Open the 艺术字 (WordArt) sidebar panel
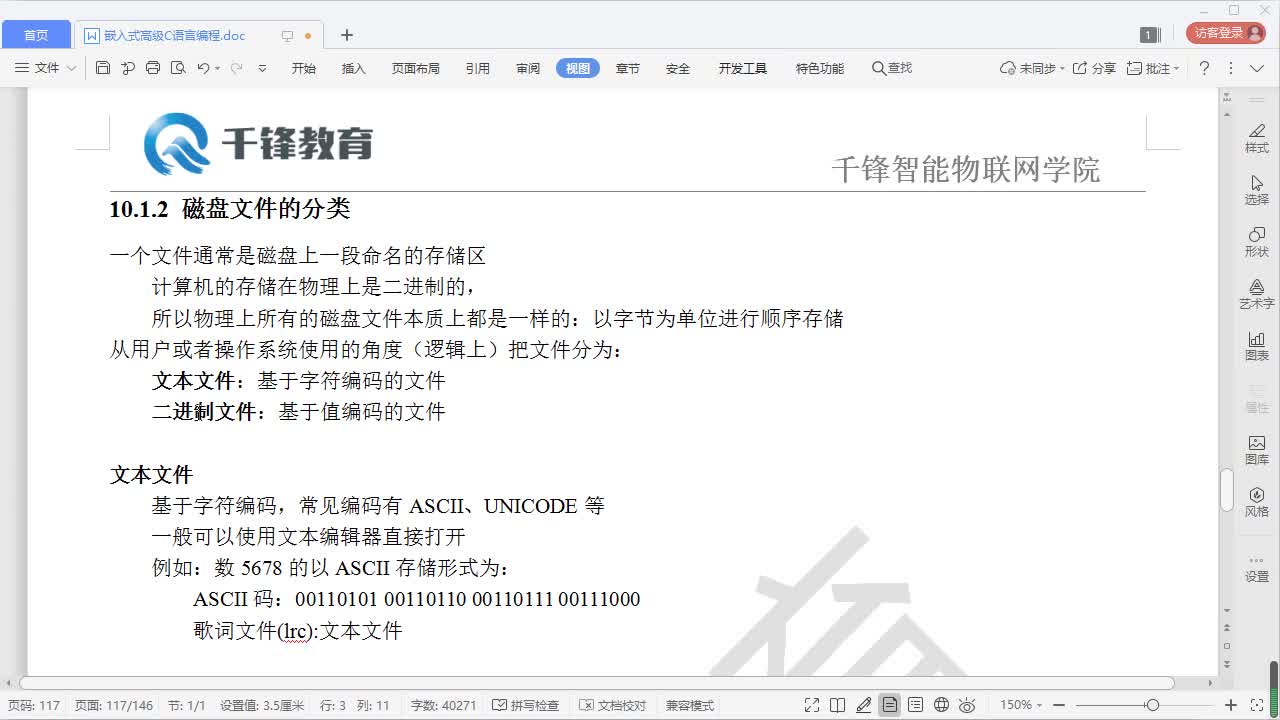1280x720 pixels. pos(1257,294)
